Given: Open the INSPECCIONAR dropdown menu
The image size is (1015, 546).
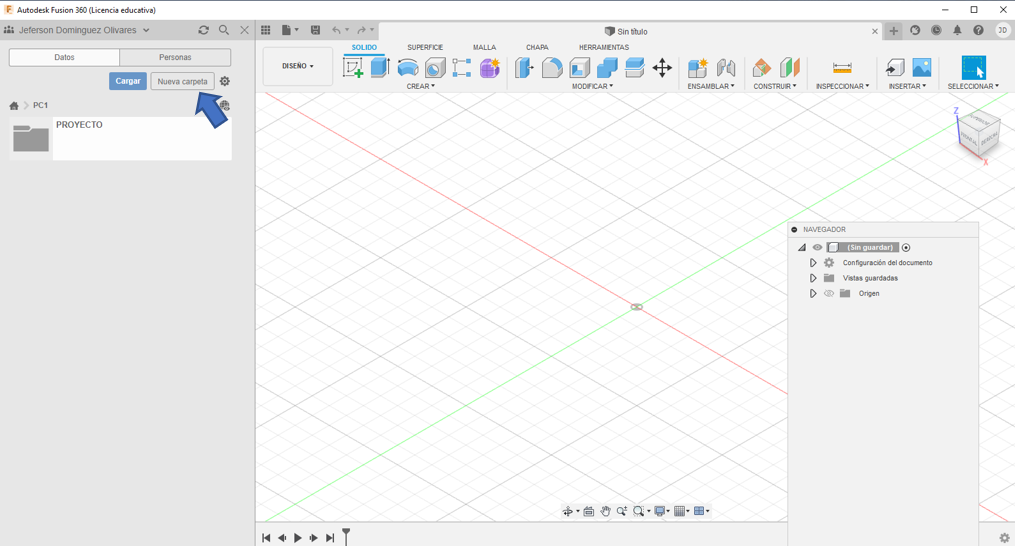Looking at the screenshot, I should click(x=842, y=86).
